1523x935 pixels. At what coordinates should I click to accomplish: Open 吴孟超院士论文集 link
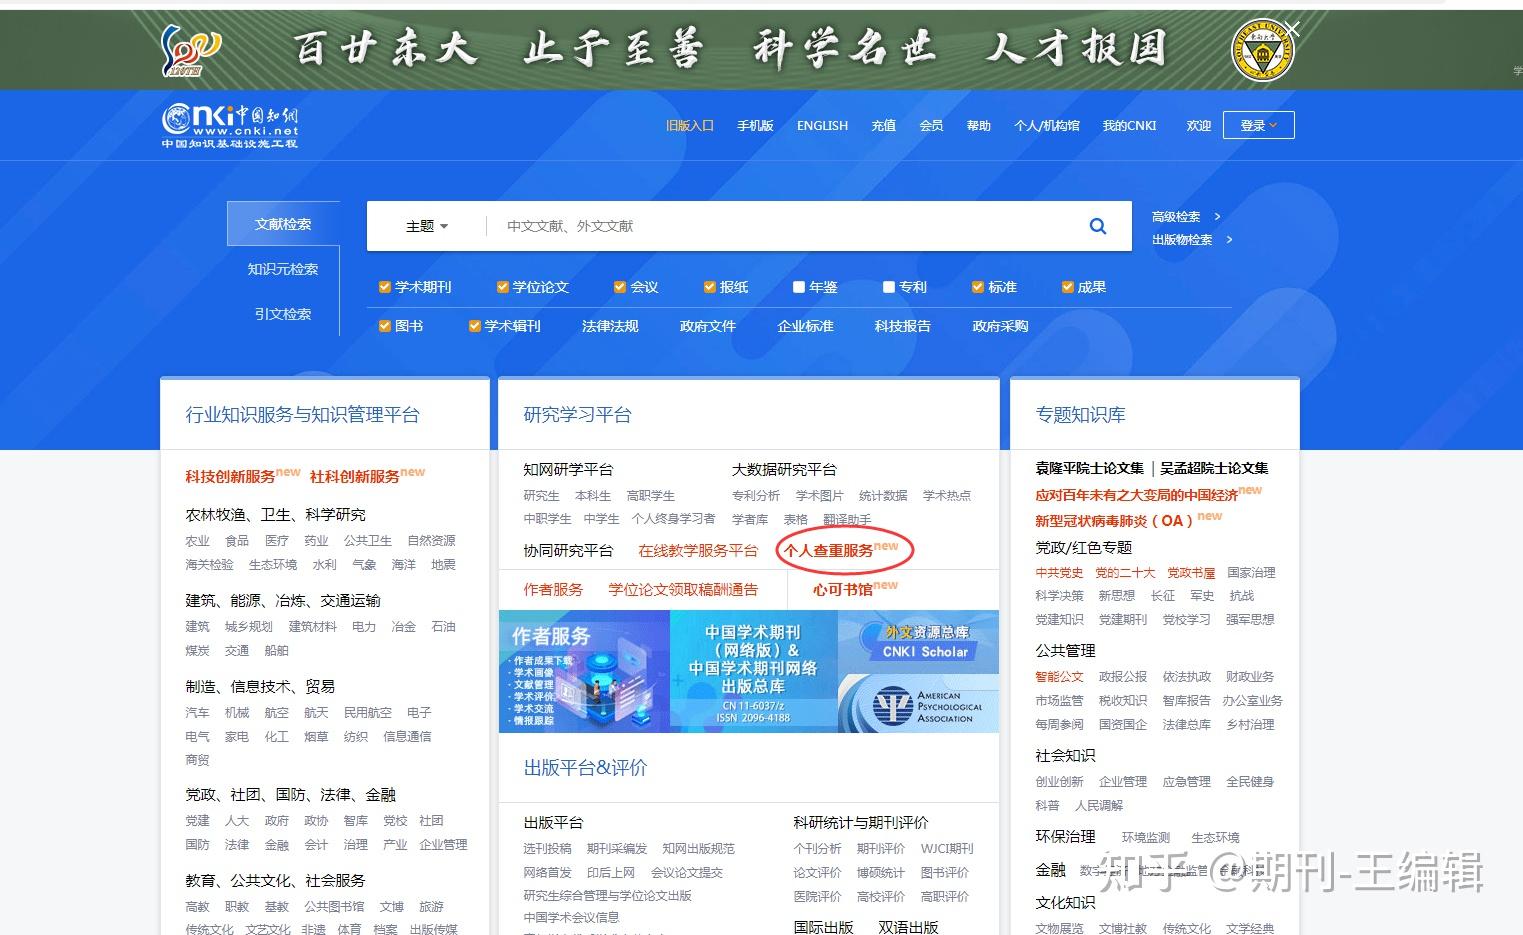click(x=1214, y=468)
